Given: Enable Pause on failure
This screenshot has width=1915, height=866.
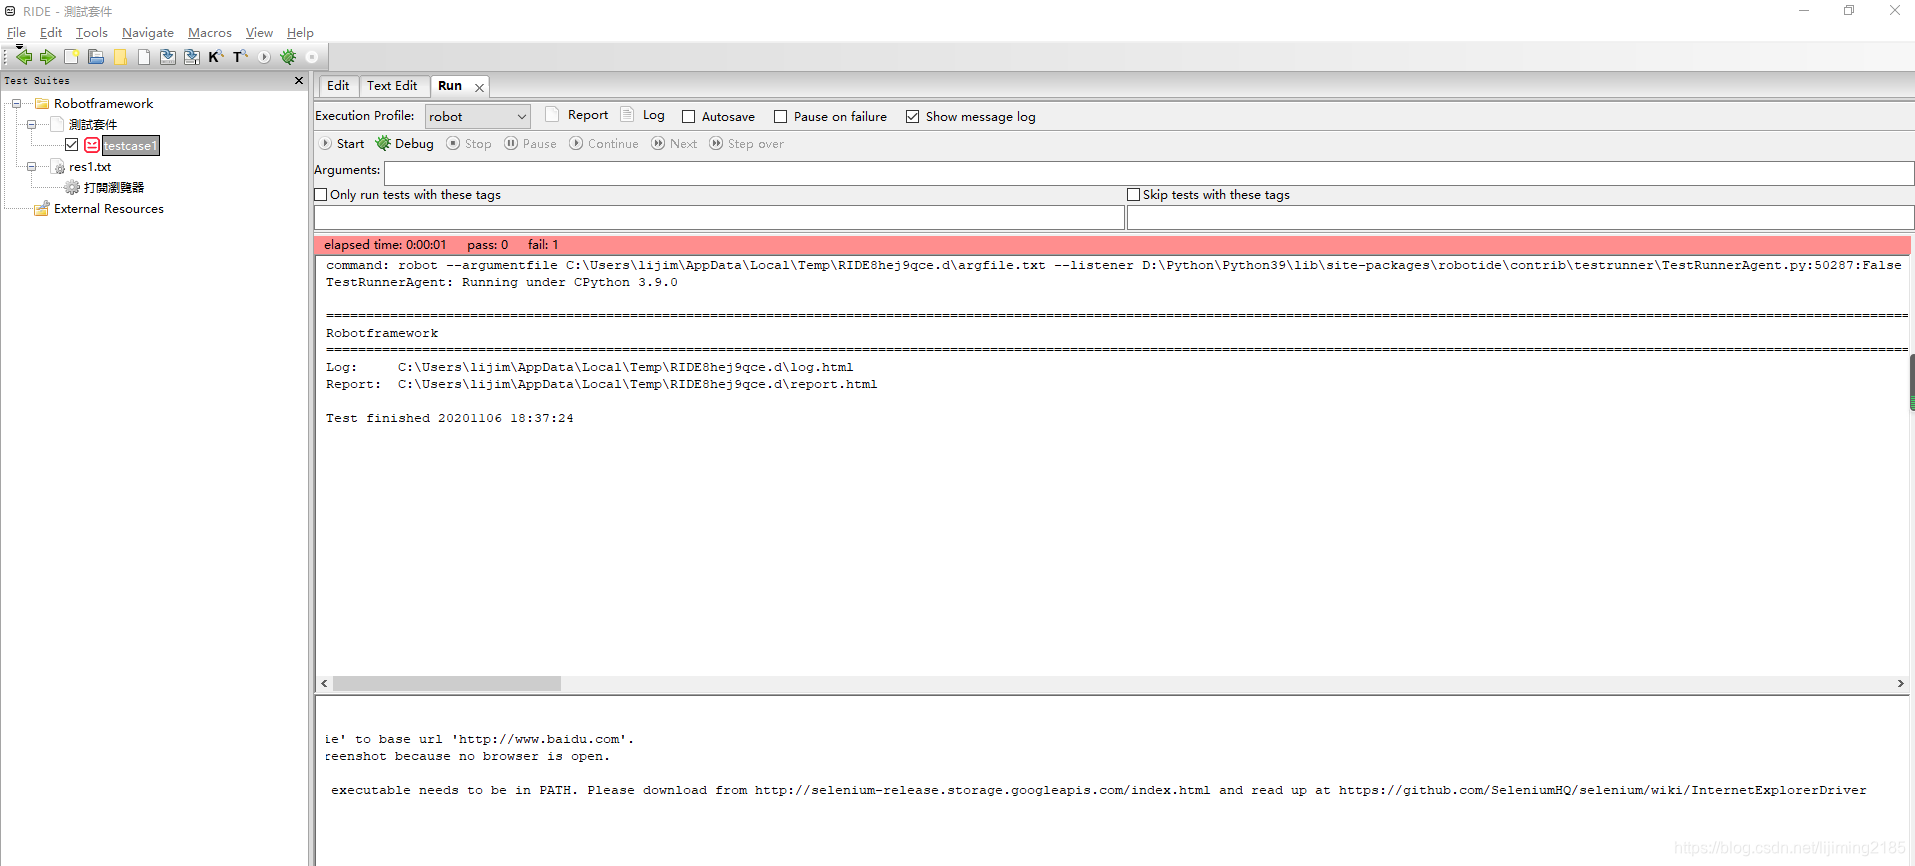Looking at the screenshot, I should point(781,117).
